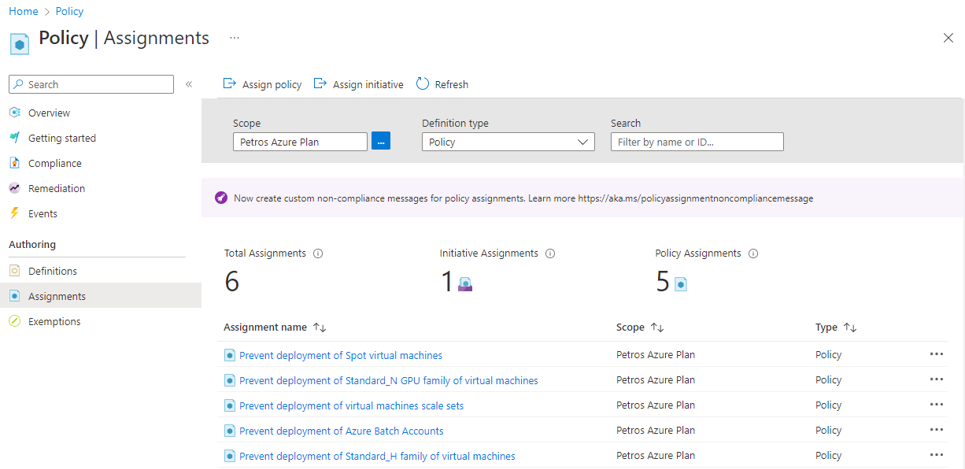Click the info icon next to Initiative Assignments
This screenshot has height=469, width=965.
pos(550,254)
